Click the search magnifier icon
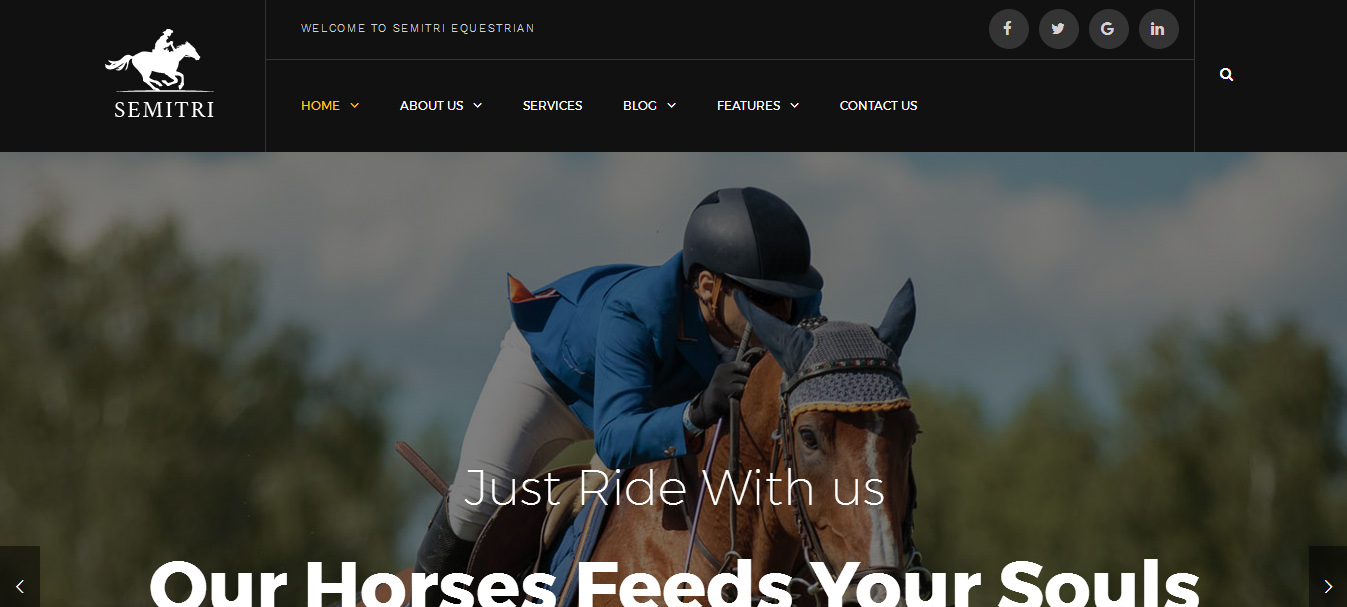Screen dimensions: 1347x607 point(1227,75)
